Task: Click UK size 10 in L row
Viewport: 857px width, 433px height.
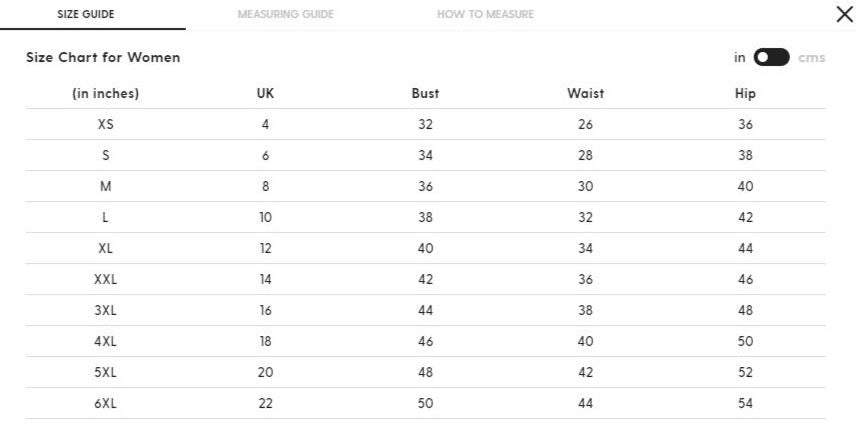Action: coord(265,218)
